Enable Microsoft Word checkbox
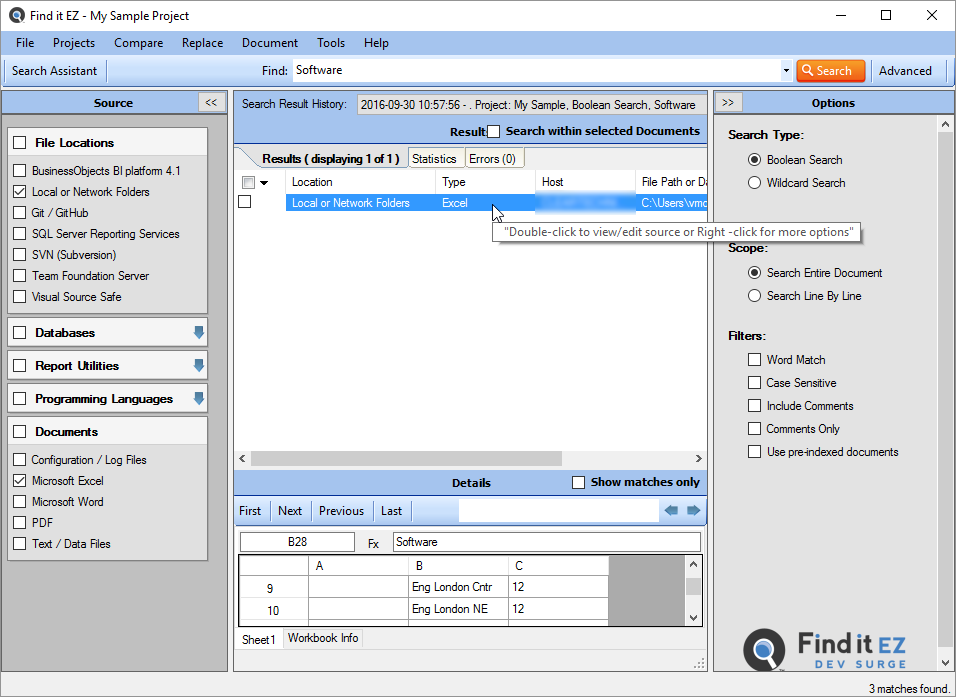 [x=20, y=502]
